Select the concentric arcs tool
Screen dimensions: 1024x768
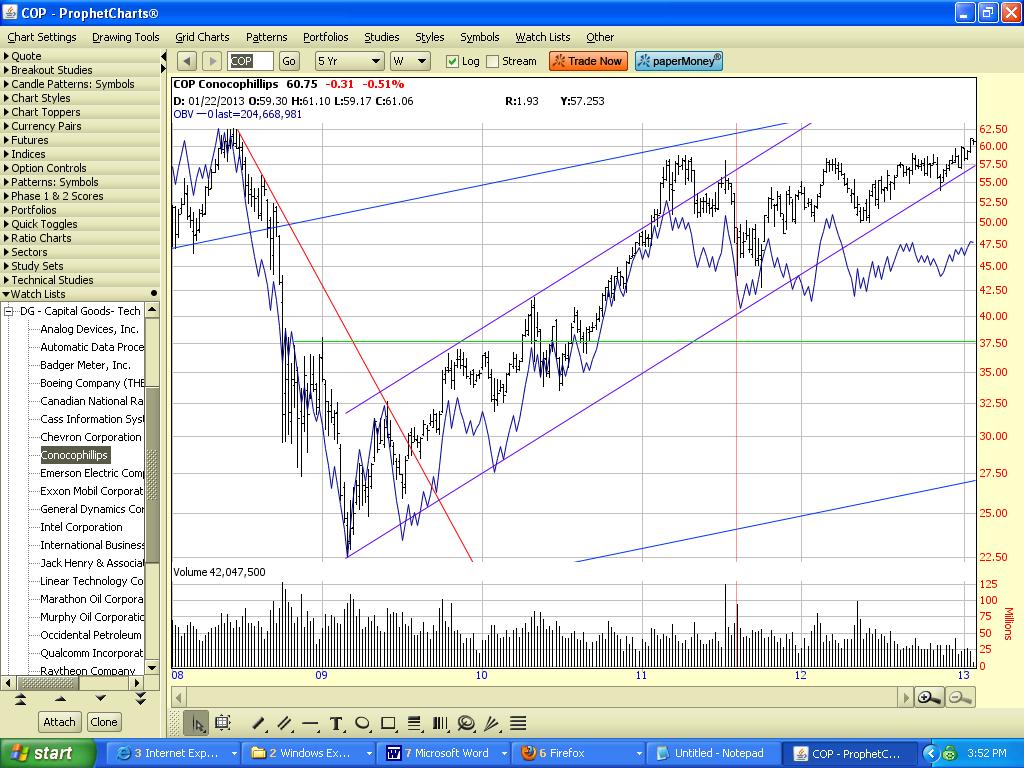click(x=466, y=723)
